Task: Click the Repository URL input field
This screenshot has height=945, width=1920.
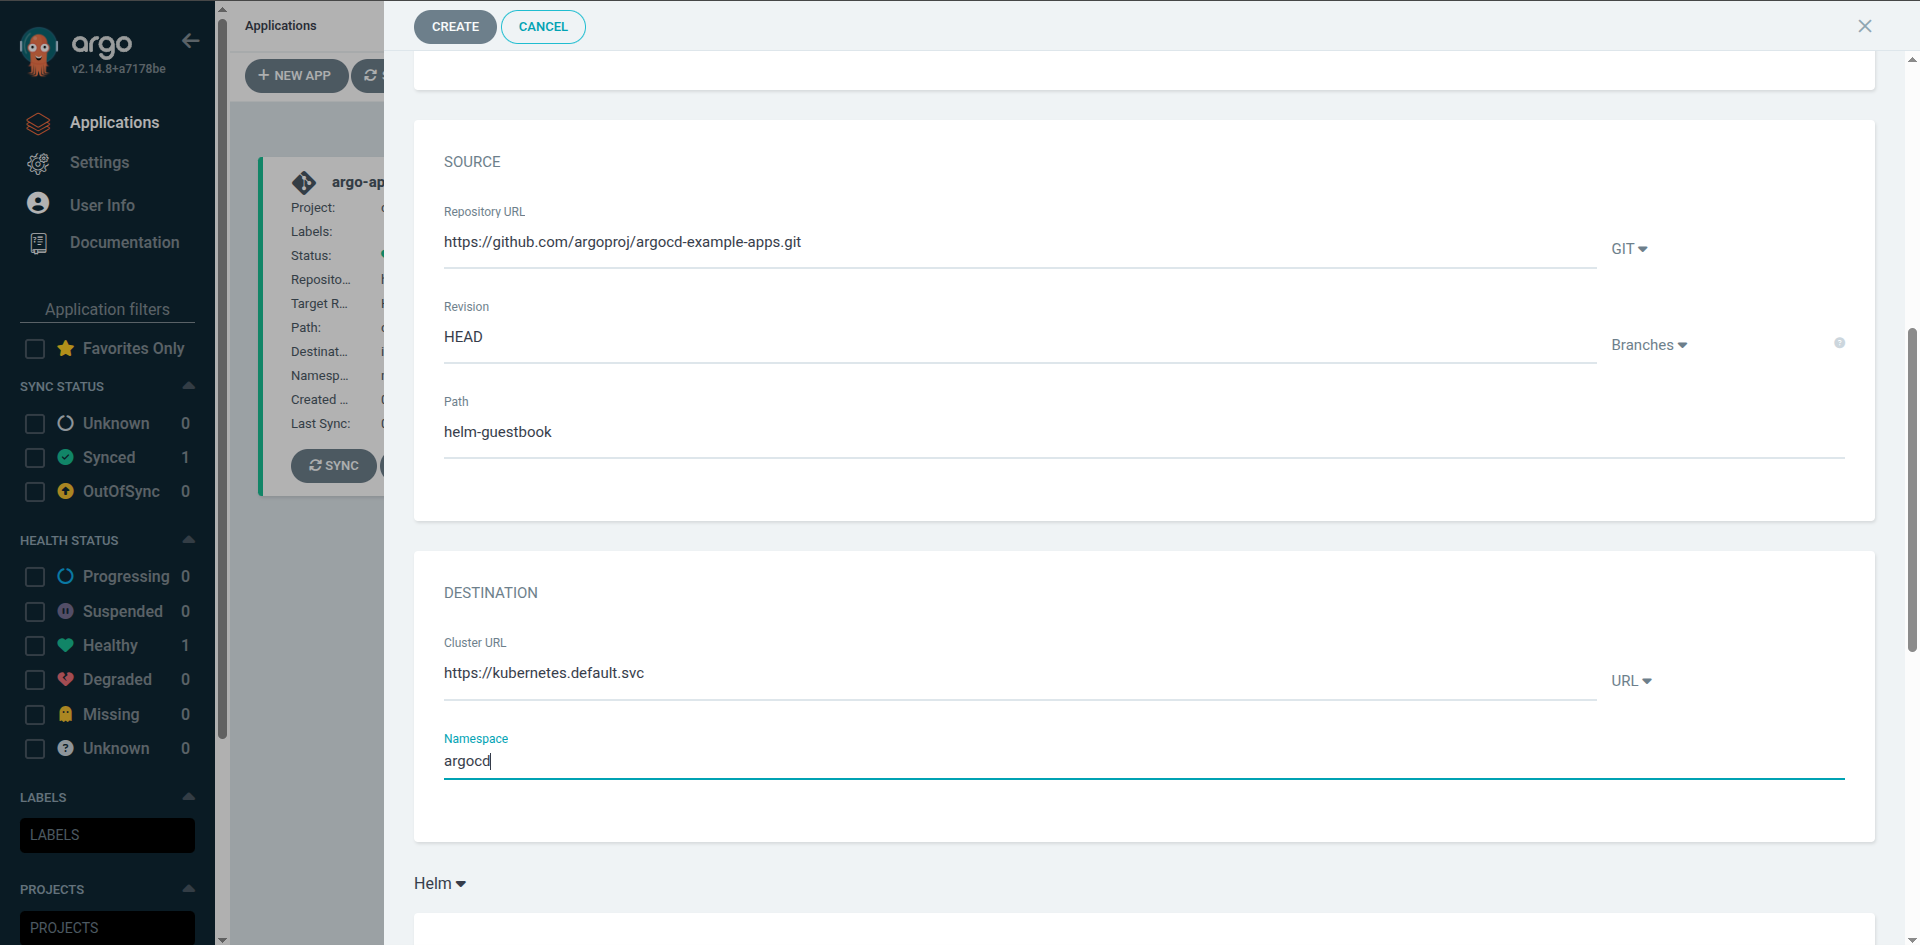Action: coord(1020,243)
